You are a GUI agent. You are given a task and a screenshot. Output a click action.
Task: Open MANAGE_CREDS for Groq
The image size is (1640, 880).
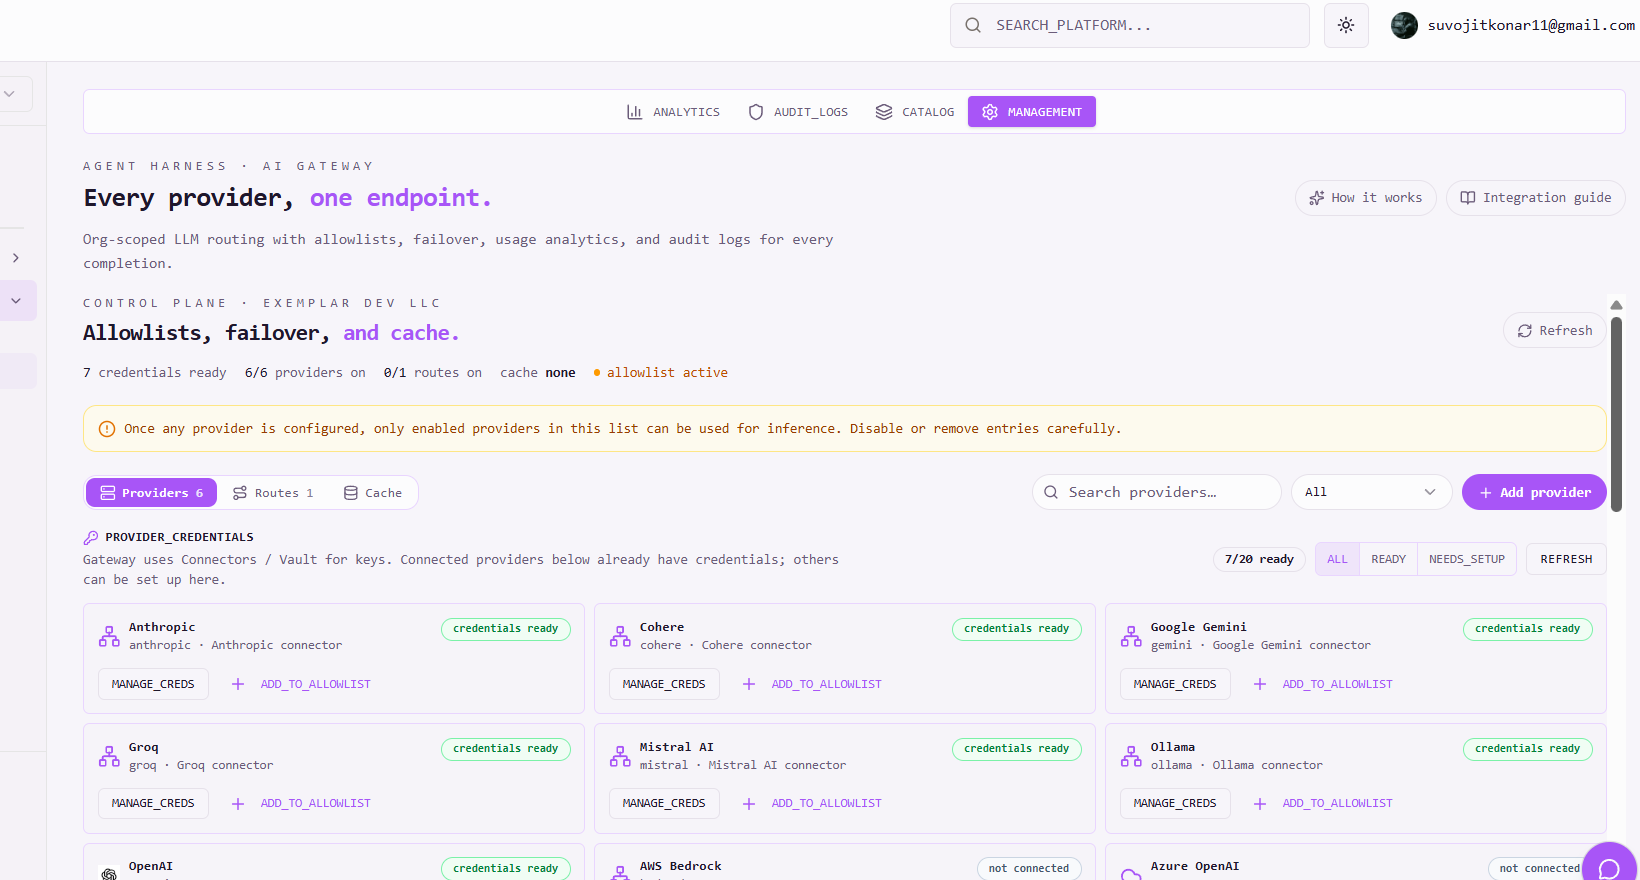pos(153,804)
